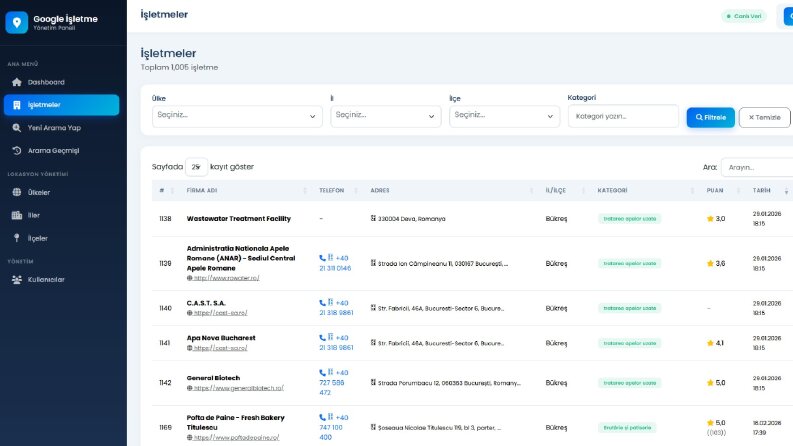
Task: Open Kullanıcılar menu item
Action: pyautogui.click(x=62, y=280)
